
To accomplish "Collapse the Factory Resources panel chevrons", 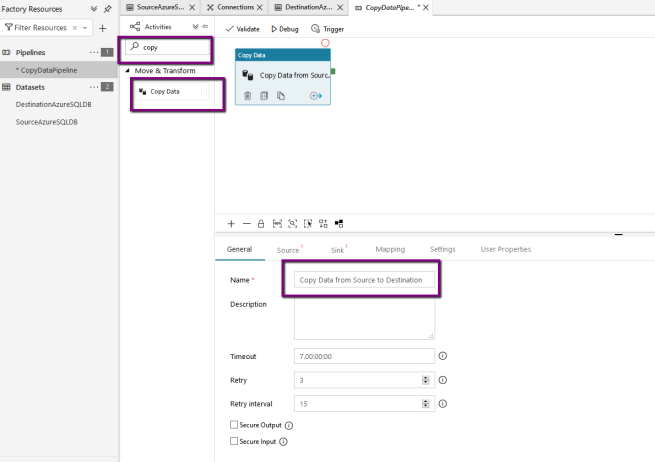I will point(94,8).
